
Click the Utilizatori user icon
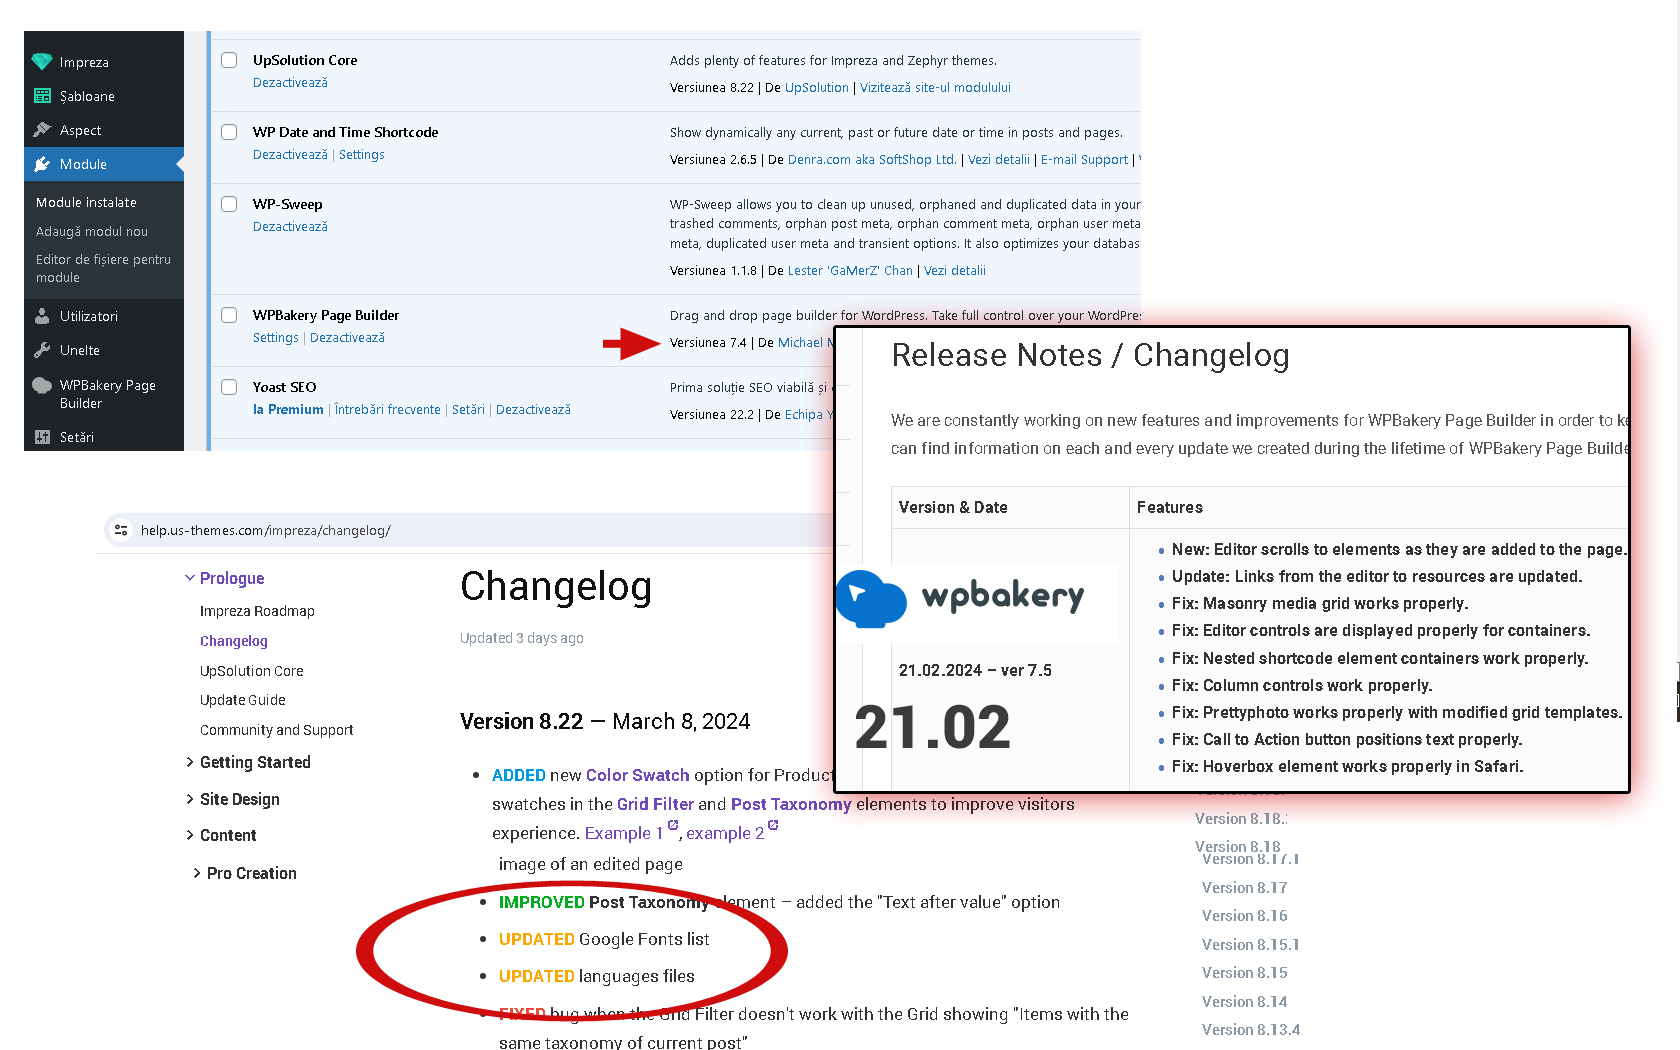click(42, 316)
